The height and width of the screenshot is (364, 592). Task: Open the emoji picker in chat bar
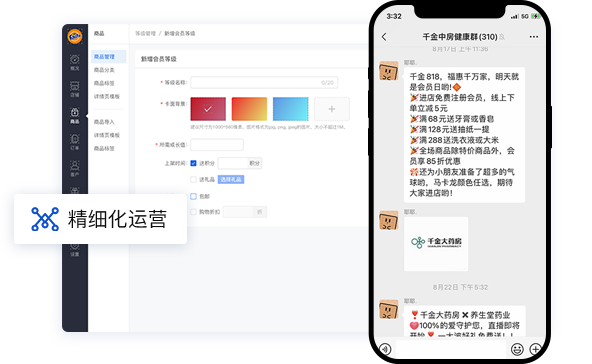tap(517, 349)
